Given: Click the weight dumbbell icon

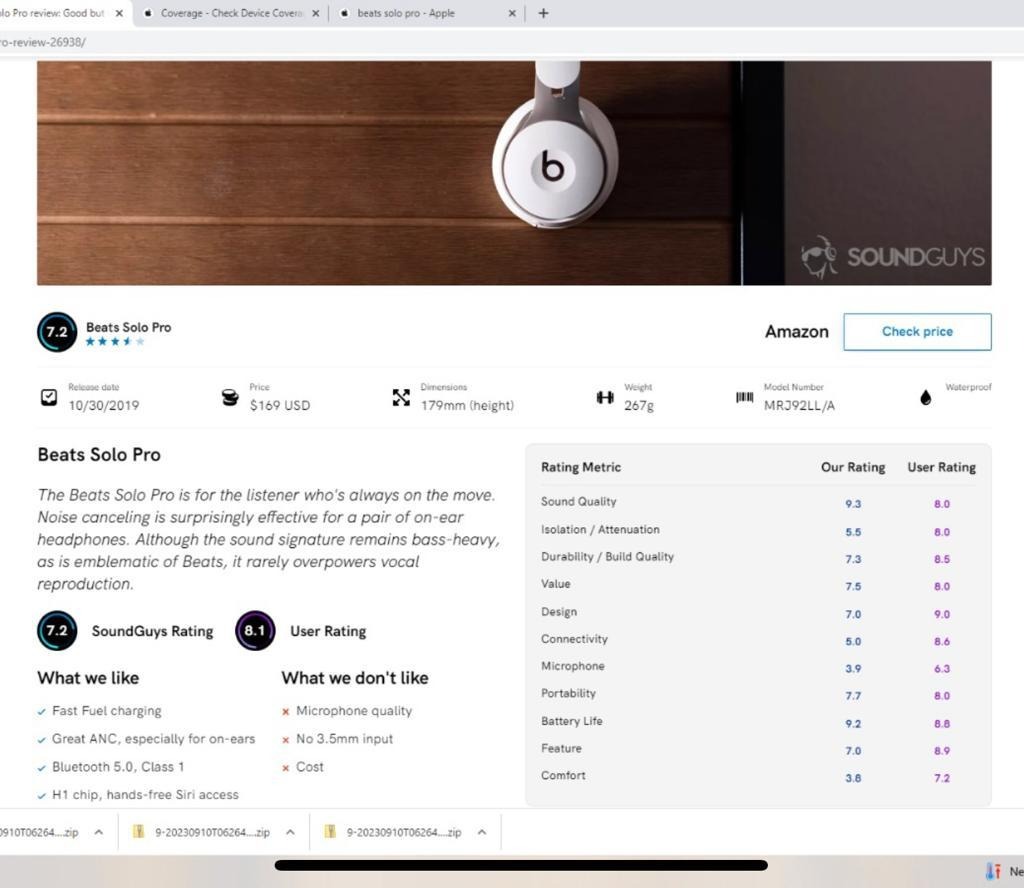Looking at the screenshot, I should pyautogui.click(x=605, y=398).
